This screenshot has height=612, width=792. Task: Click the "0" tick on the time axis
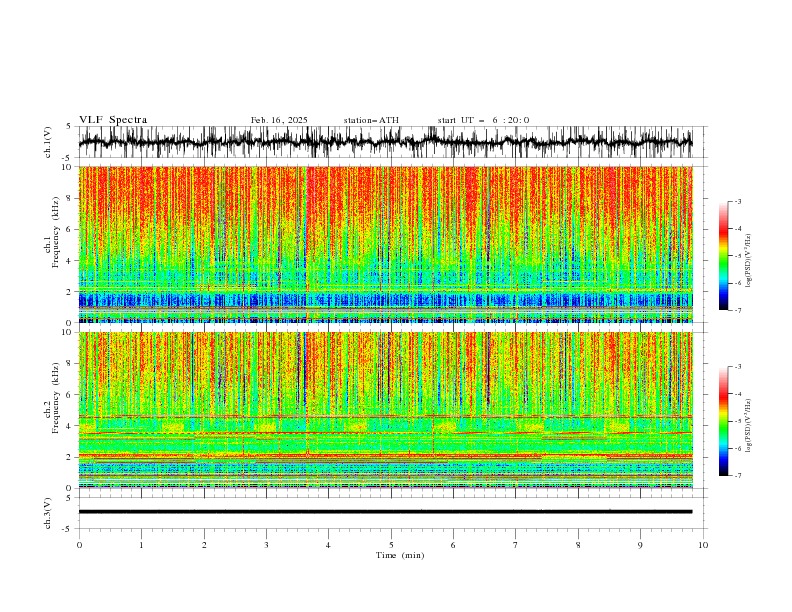point(79,545)
